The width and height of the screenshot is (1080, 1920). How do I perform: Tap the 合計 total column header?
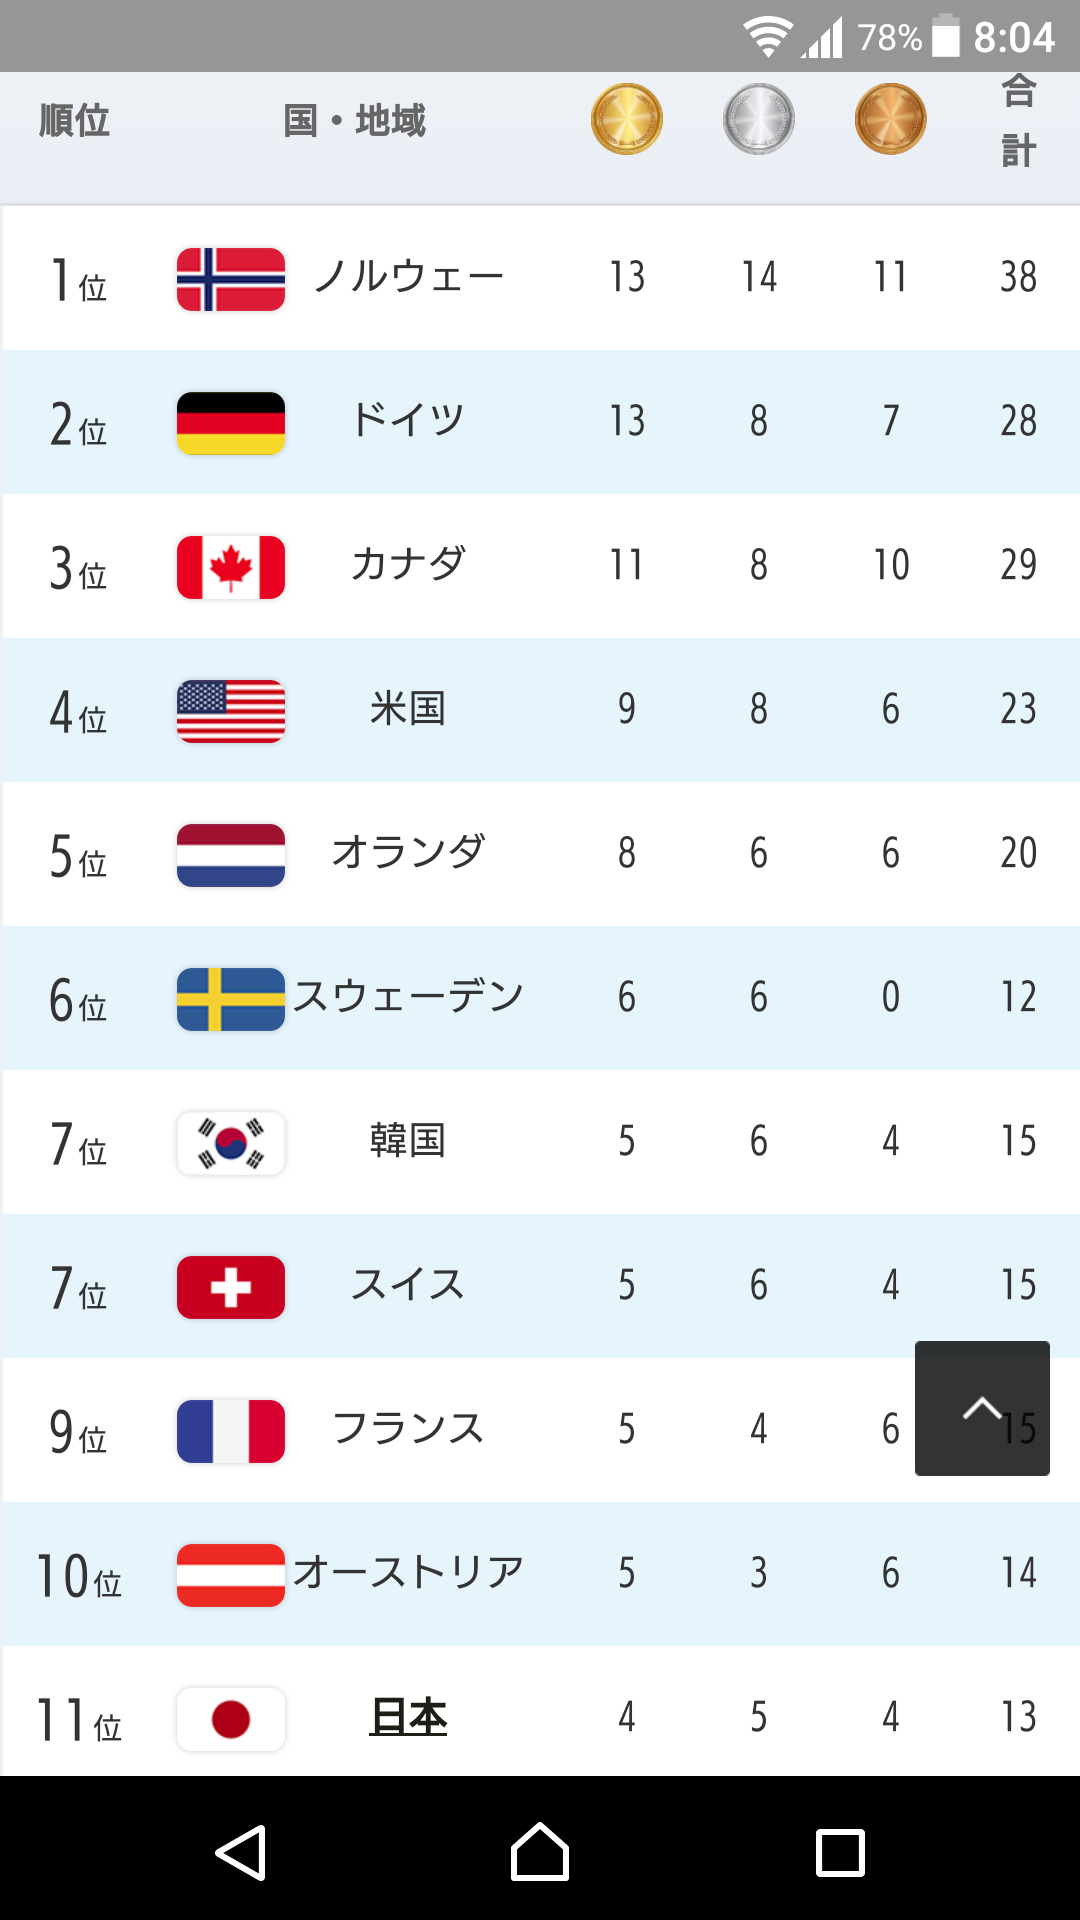(x=1018, y=121)
